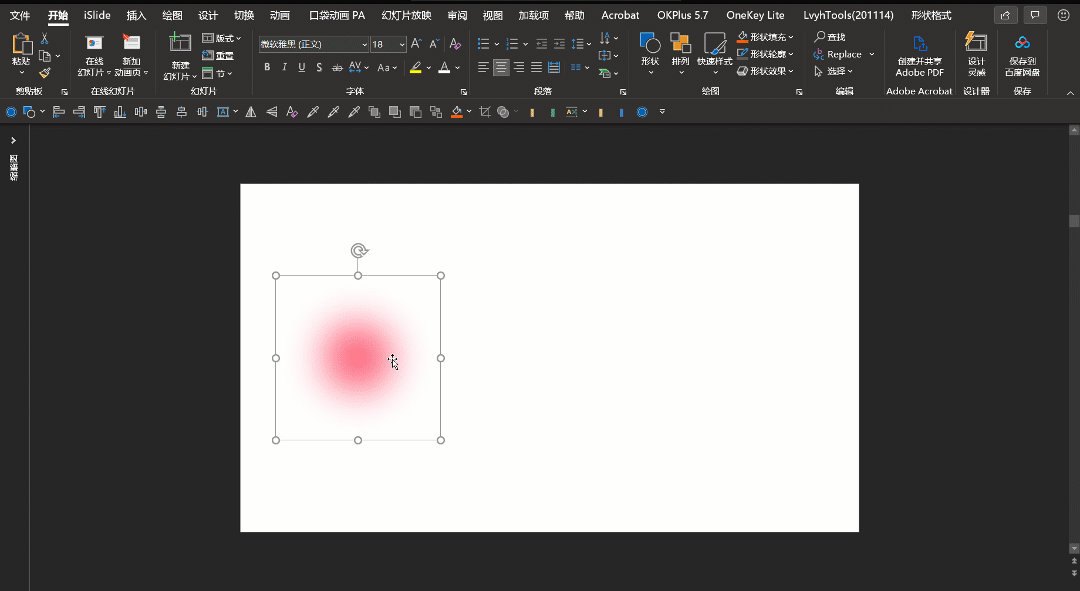Apply the font color A swatch
This screenshot has width=1080, height=591.
[444, 68]
